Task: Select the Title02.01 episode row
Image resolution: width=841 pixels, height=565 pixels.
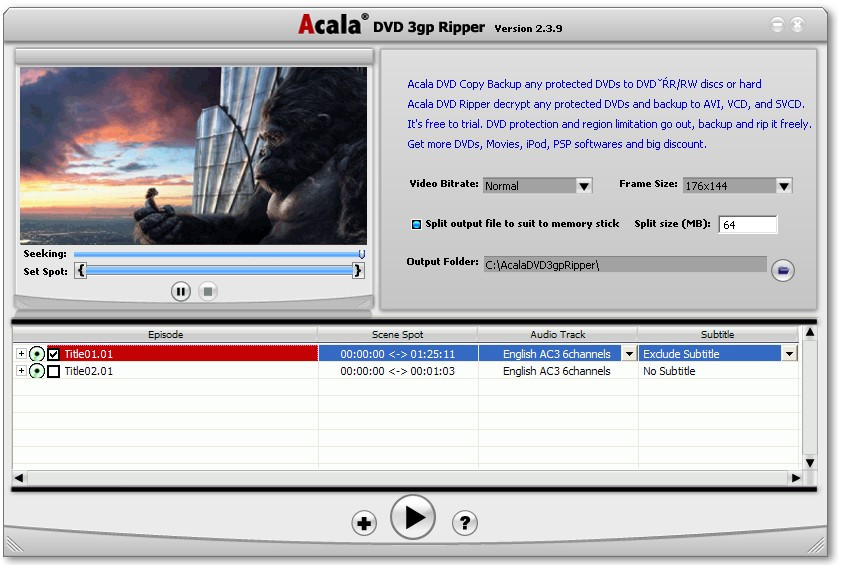Action: coord(182,371)
